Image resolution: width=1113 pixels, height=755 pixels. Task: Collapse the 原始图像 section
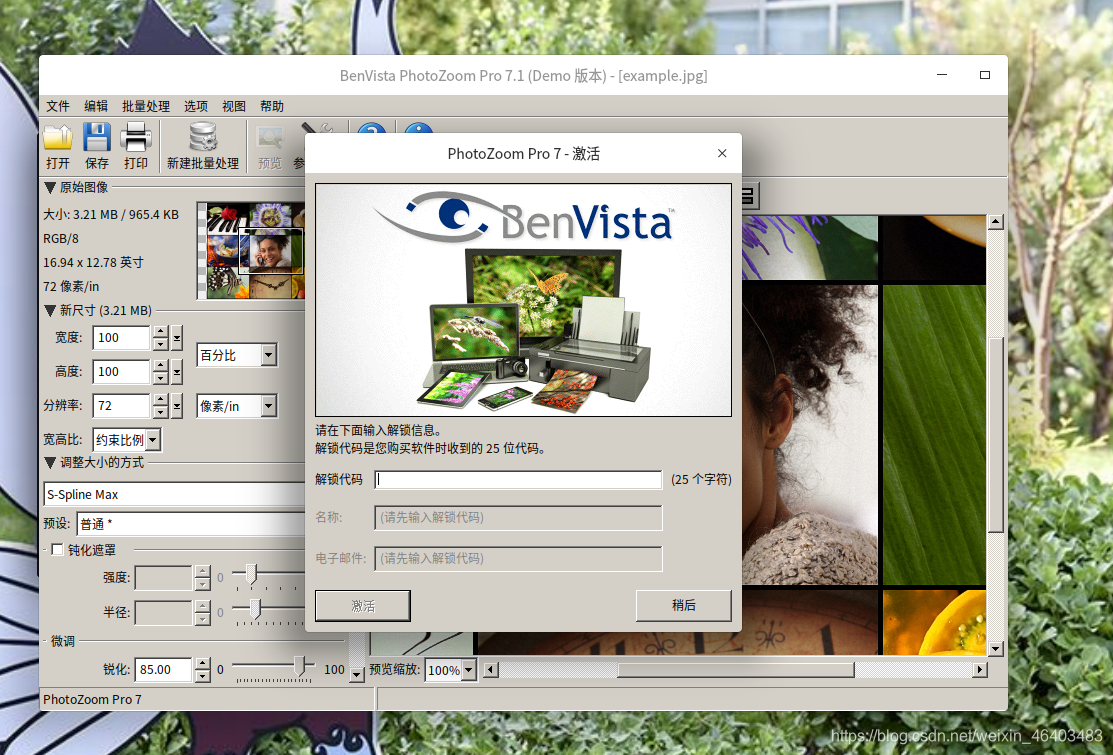[50, 187]
